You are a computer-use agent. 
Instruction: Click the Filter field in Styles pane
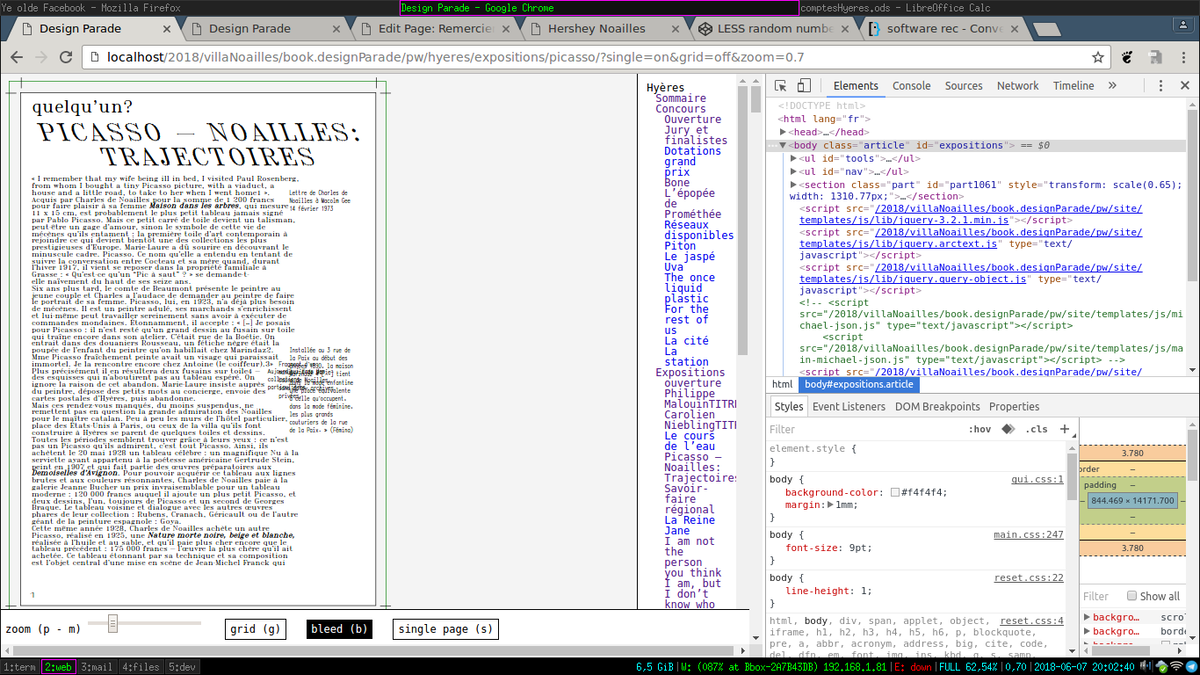click(x=860, y=429)
